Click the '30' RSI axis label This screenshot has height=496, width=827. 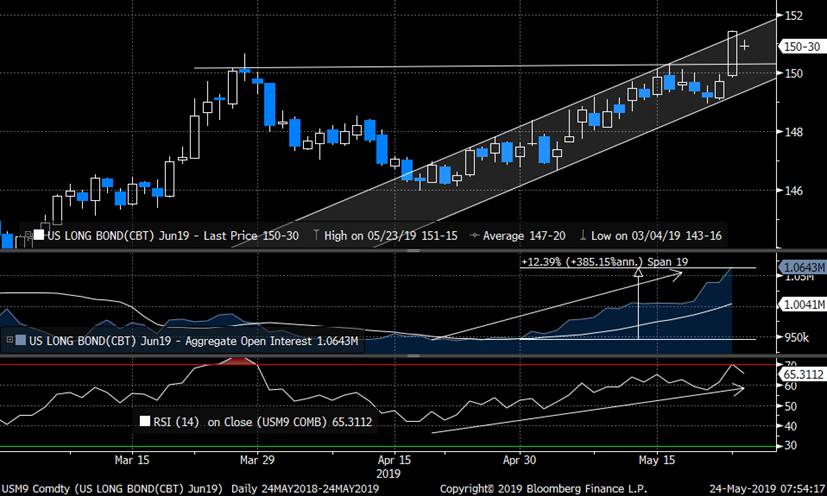pos(790,445)
